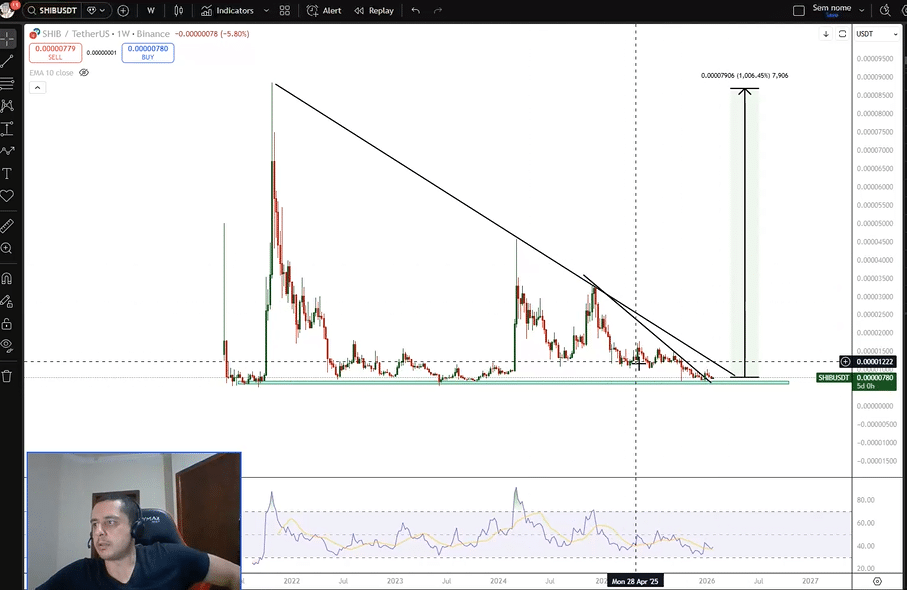Click the rewind Replay icon
This screenshot has width=907, height=590.
pyautogui.click(x=359, y=10)
